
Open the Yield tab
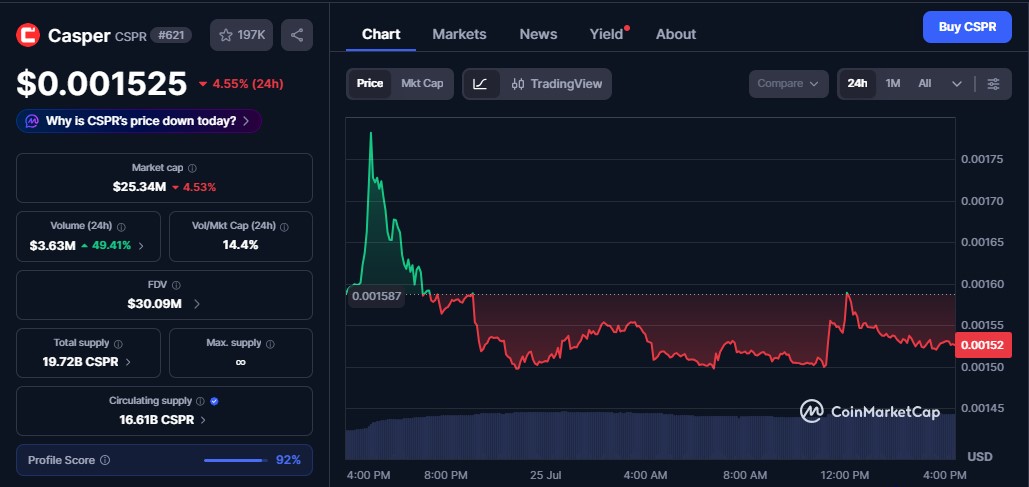(x=606, y=34)
